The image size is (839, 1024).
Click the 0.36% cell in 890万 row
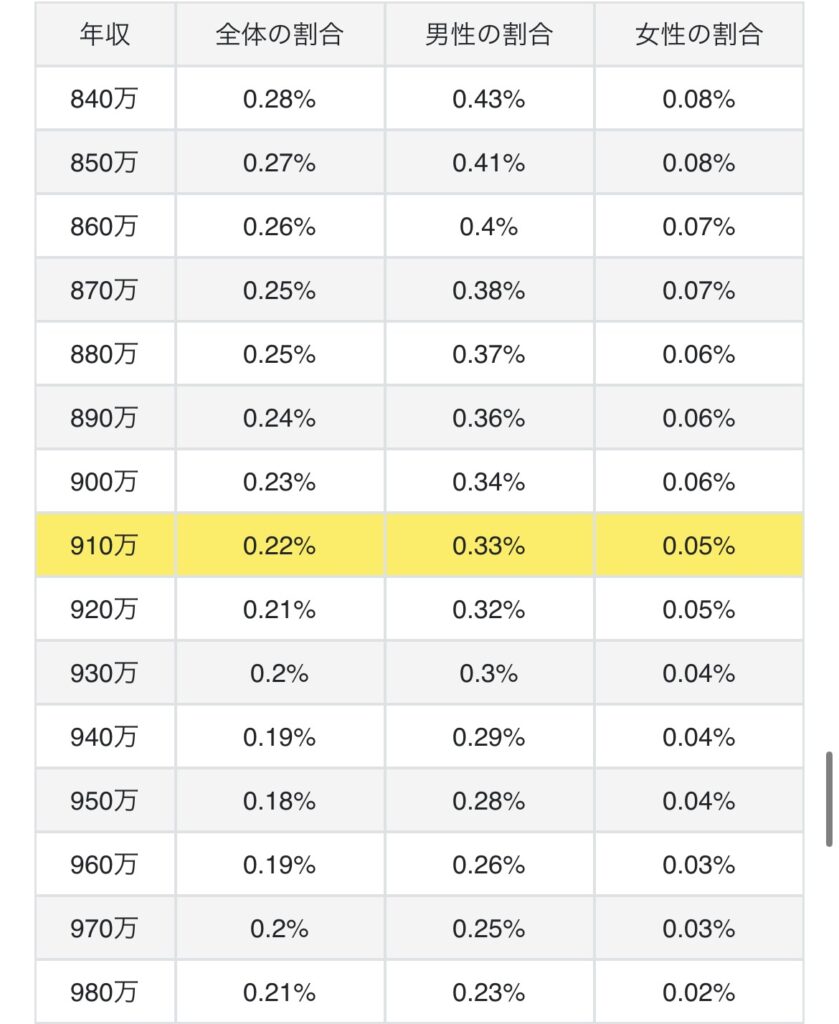489,417
